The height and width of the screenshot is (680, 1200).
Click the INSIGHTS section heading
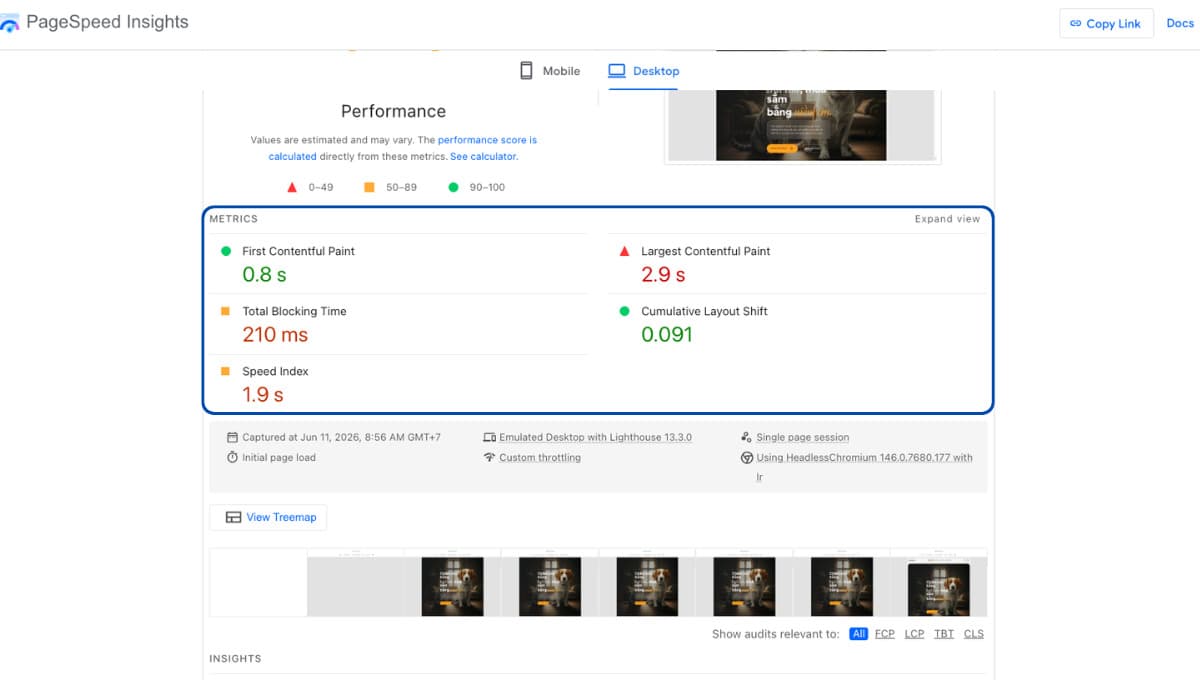[x=235, y=659]
